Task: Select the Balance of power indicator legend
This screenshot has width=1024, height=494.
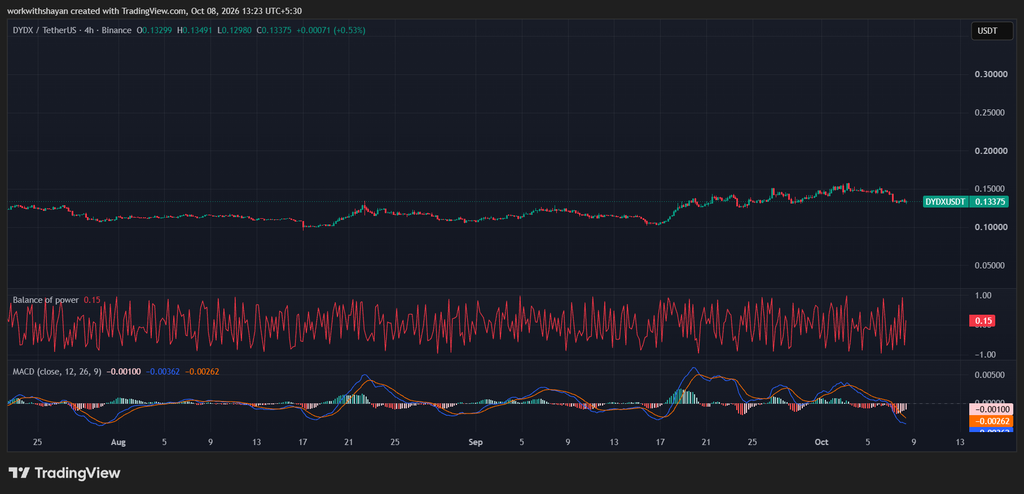Action: pos(46,300)
